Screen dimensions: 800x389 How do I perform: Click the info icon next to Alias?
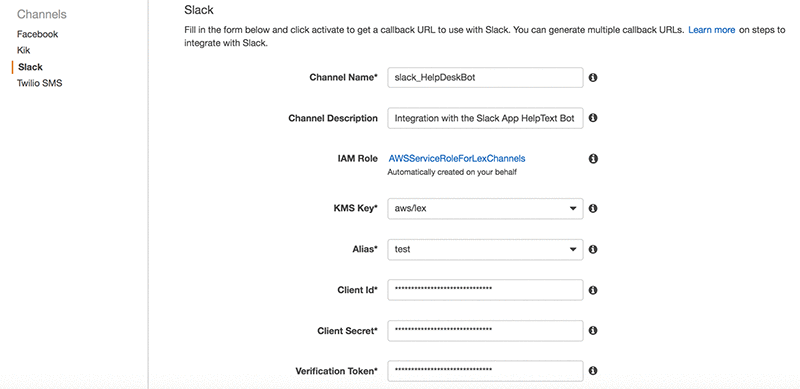[593, 250]
